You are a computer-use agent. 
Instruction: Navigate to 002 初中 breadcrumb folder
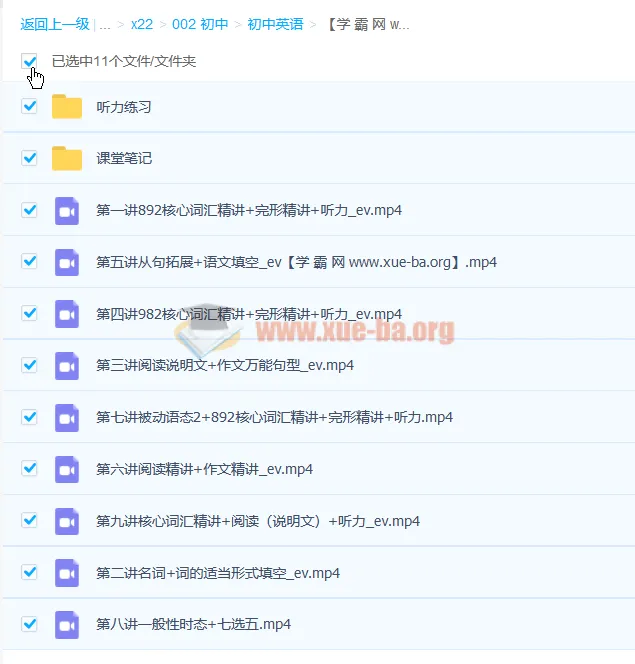[200, 24]
